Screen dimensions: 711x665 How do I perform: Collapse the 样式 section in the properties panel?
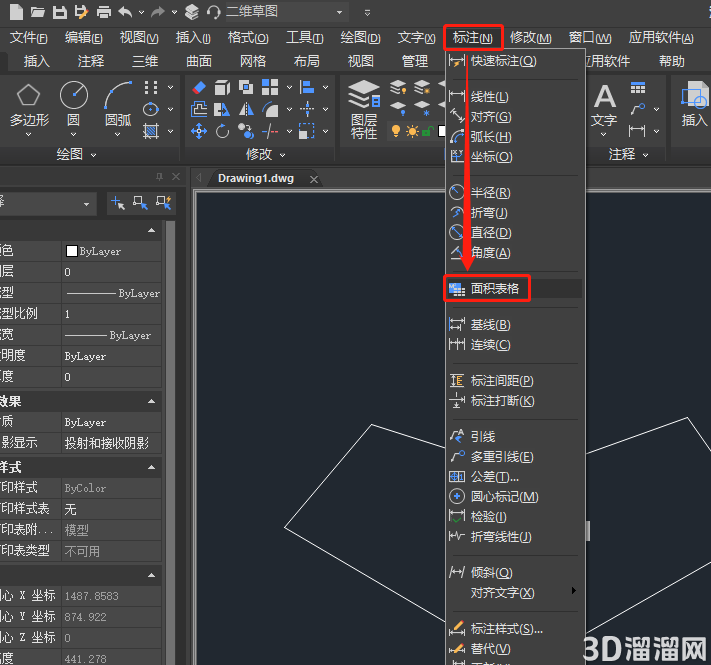tap(151, 467)
